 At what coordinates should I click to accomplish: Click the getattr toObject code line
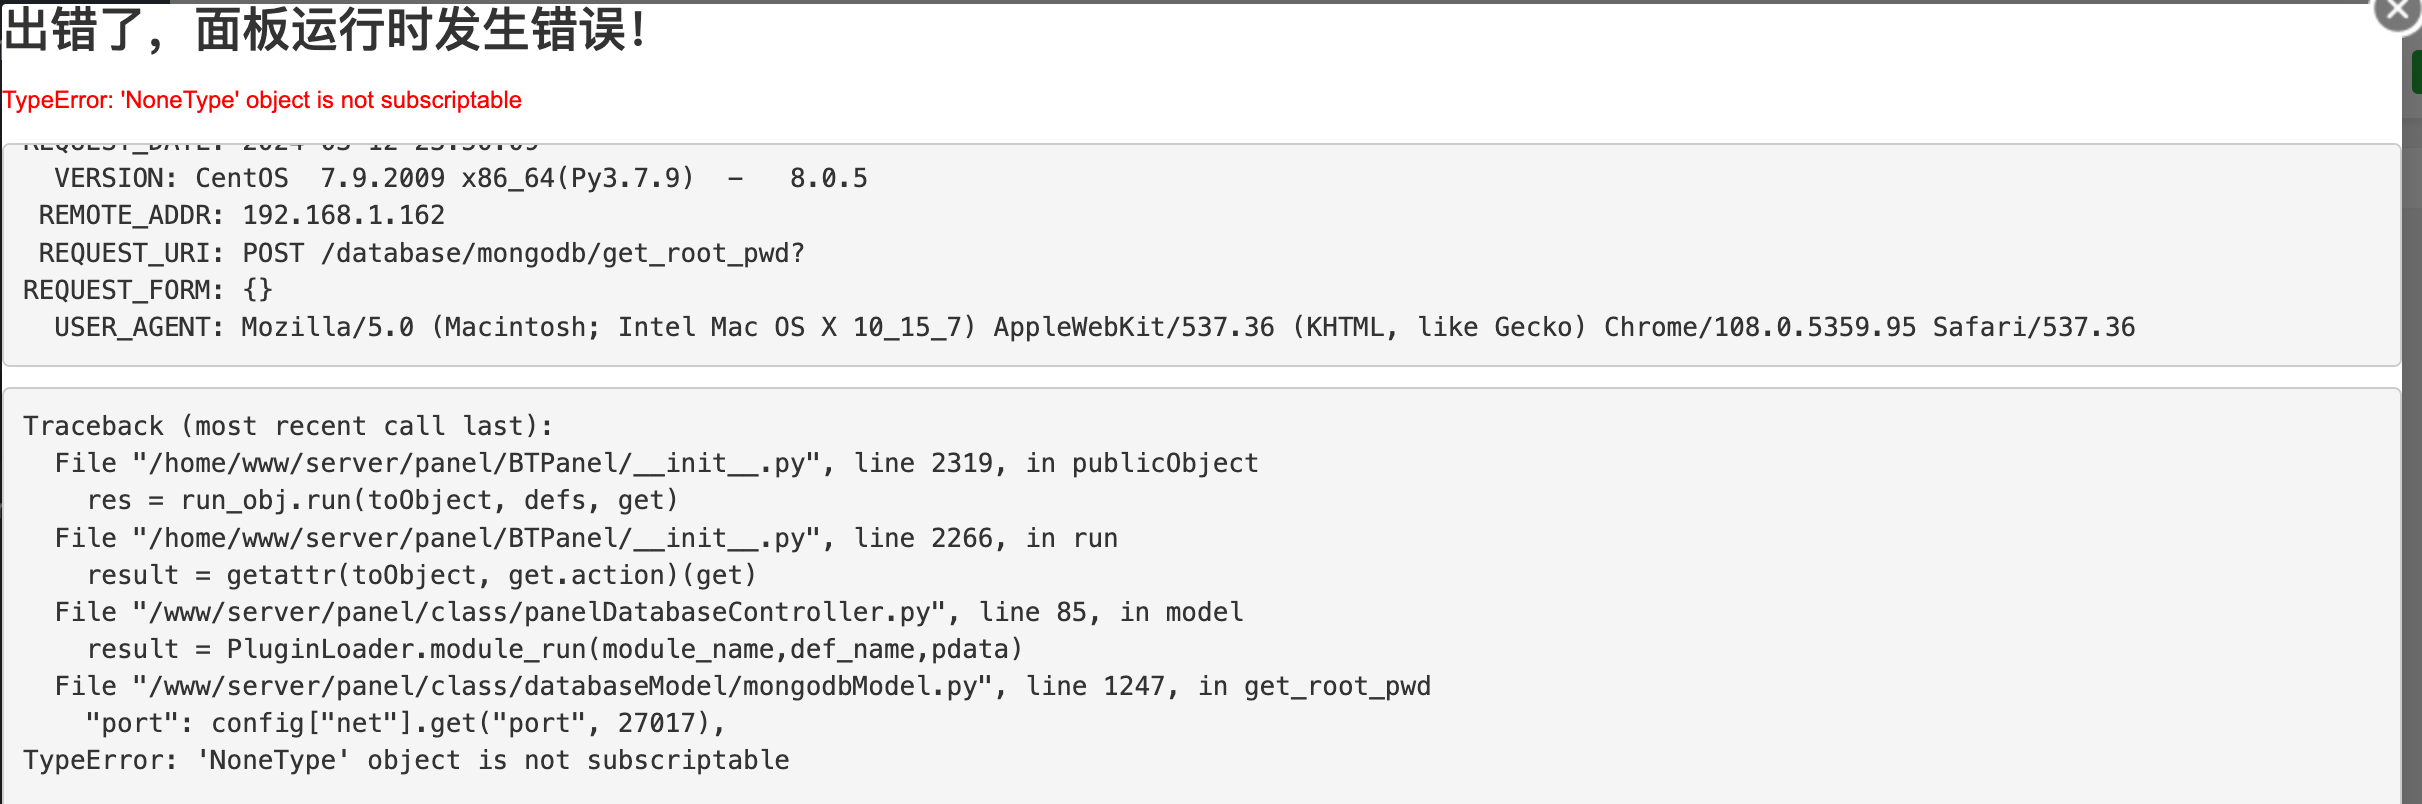point(421,575)
